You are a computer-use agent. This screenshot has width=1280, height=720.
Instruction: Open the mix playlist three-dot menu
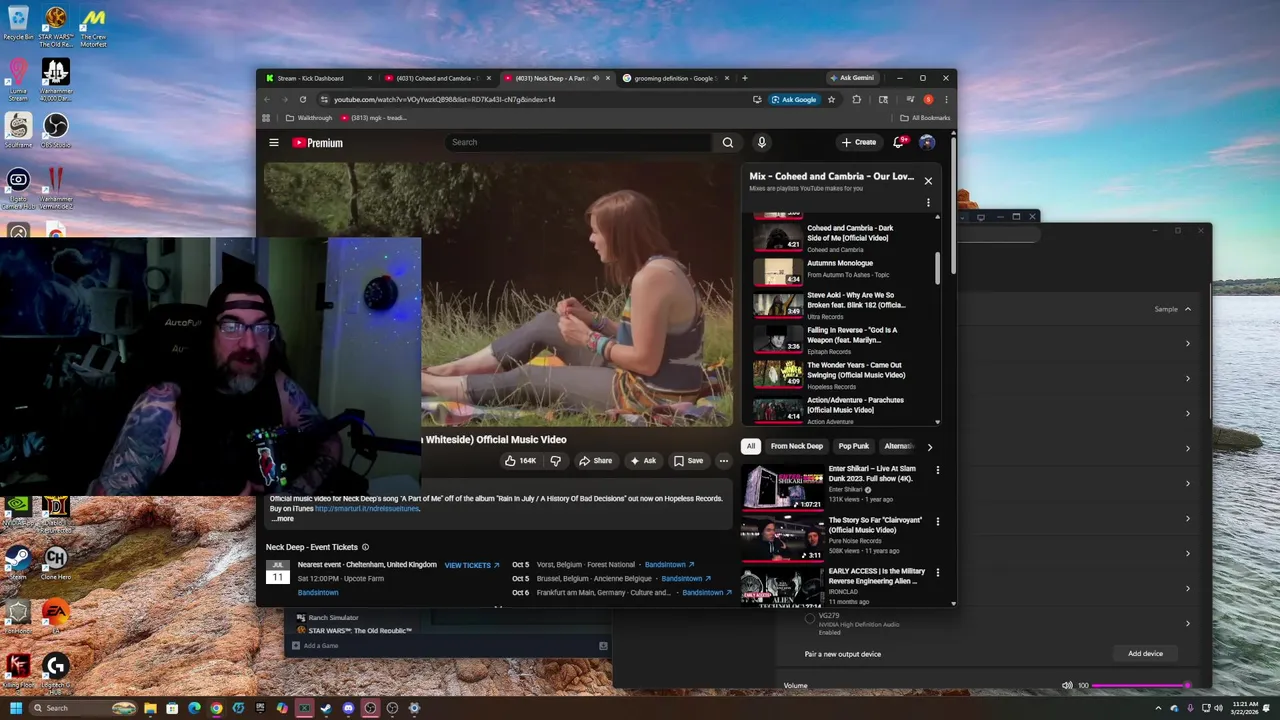928,203
